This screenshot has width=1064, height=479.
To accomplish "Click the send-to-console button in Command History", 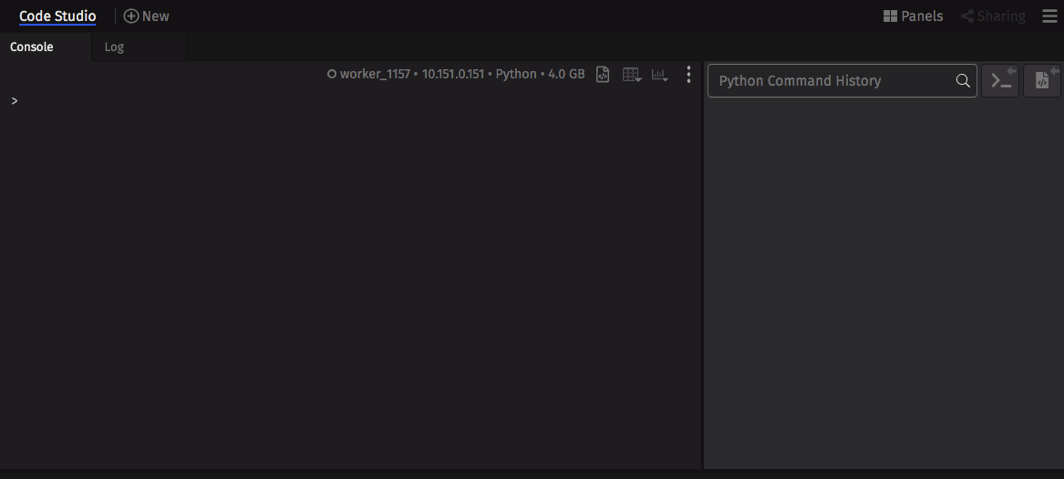I will click(x=1000, y=81).
